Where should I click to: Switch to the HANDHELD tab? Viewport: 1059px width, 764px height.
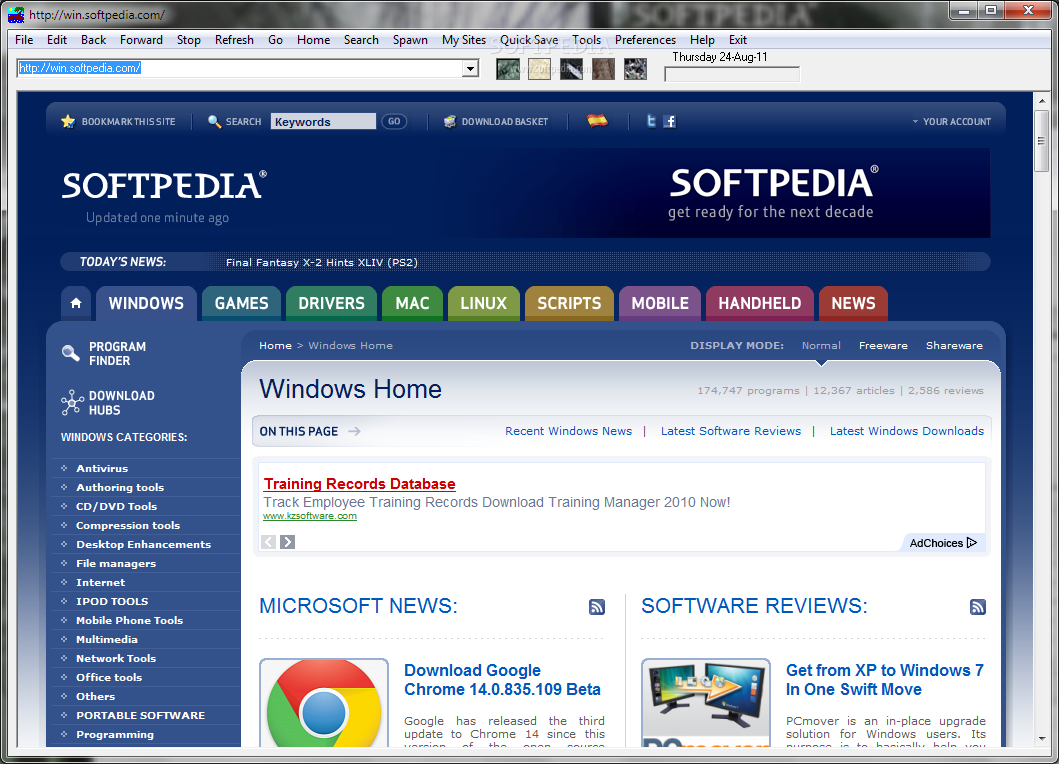[x=759, y=303]
